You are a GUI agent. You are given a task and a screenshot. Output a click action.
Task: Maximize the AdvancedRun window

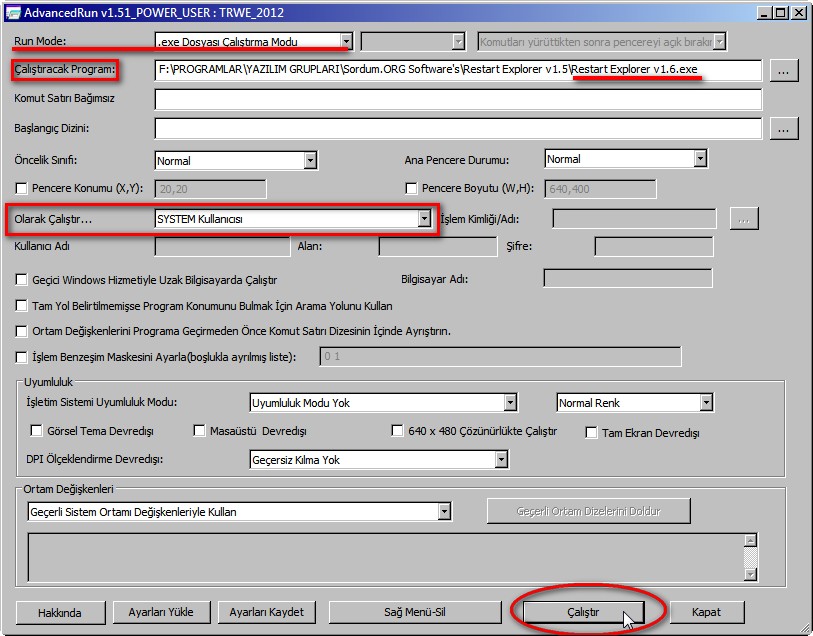[x=779, y=13]
